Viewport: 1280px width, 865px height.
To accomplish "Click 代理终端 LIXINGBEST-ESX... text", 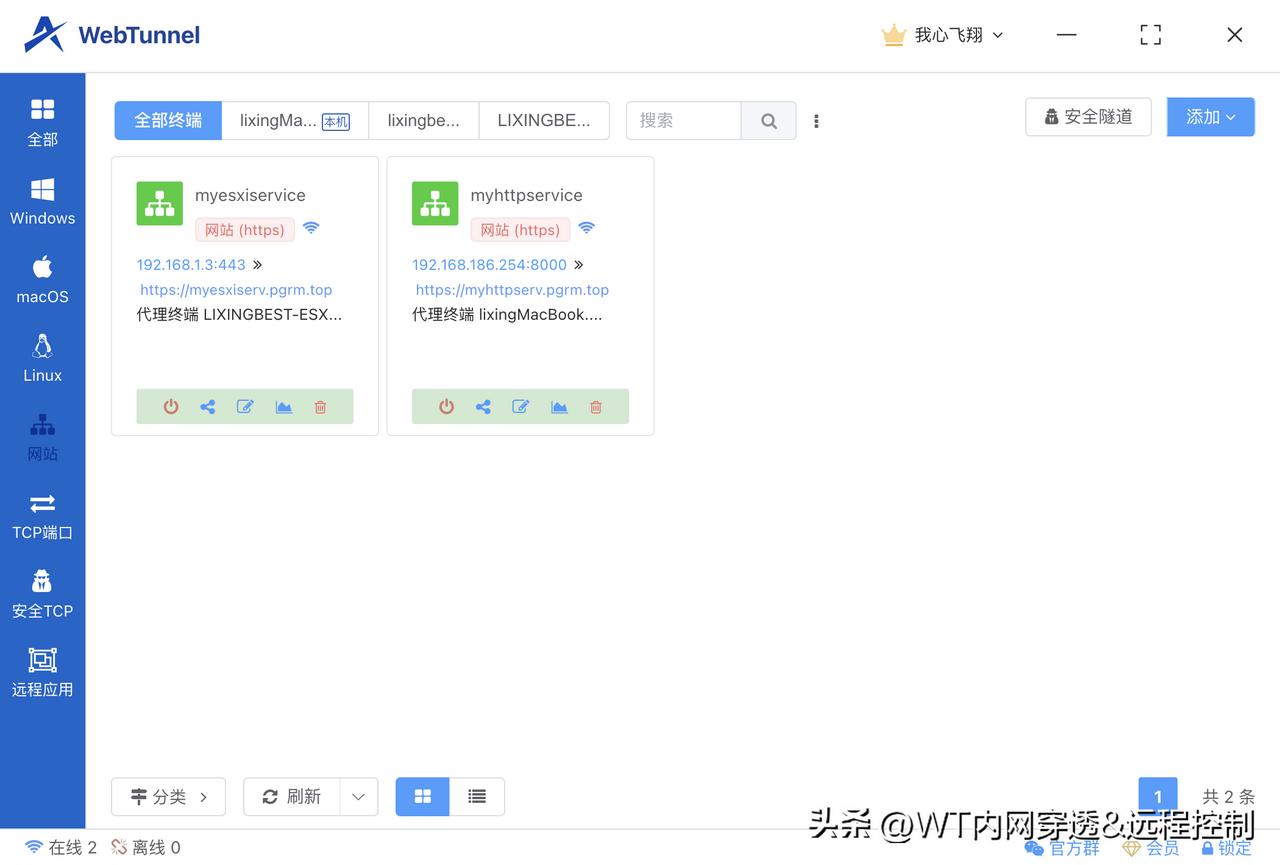I will pos(239,315).
